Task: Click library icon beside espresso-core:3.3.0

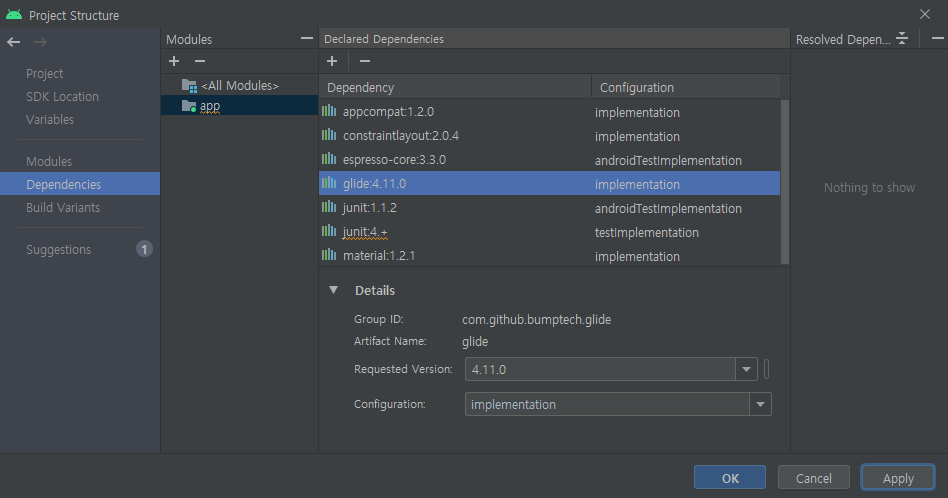Action: 329,159
